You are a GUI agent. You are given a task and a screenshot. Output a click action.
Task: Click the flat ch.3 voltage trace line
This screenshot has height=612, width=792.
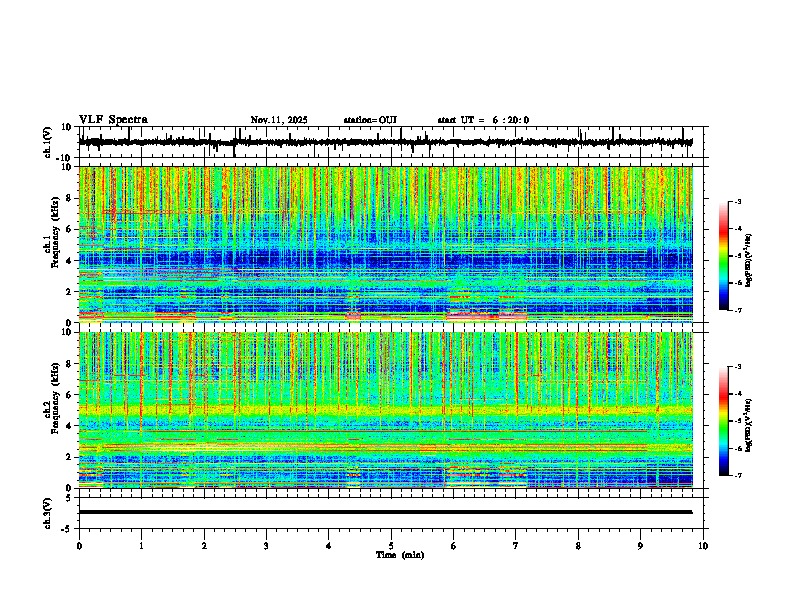coord(386,512)
